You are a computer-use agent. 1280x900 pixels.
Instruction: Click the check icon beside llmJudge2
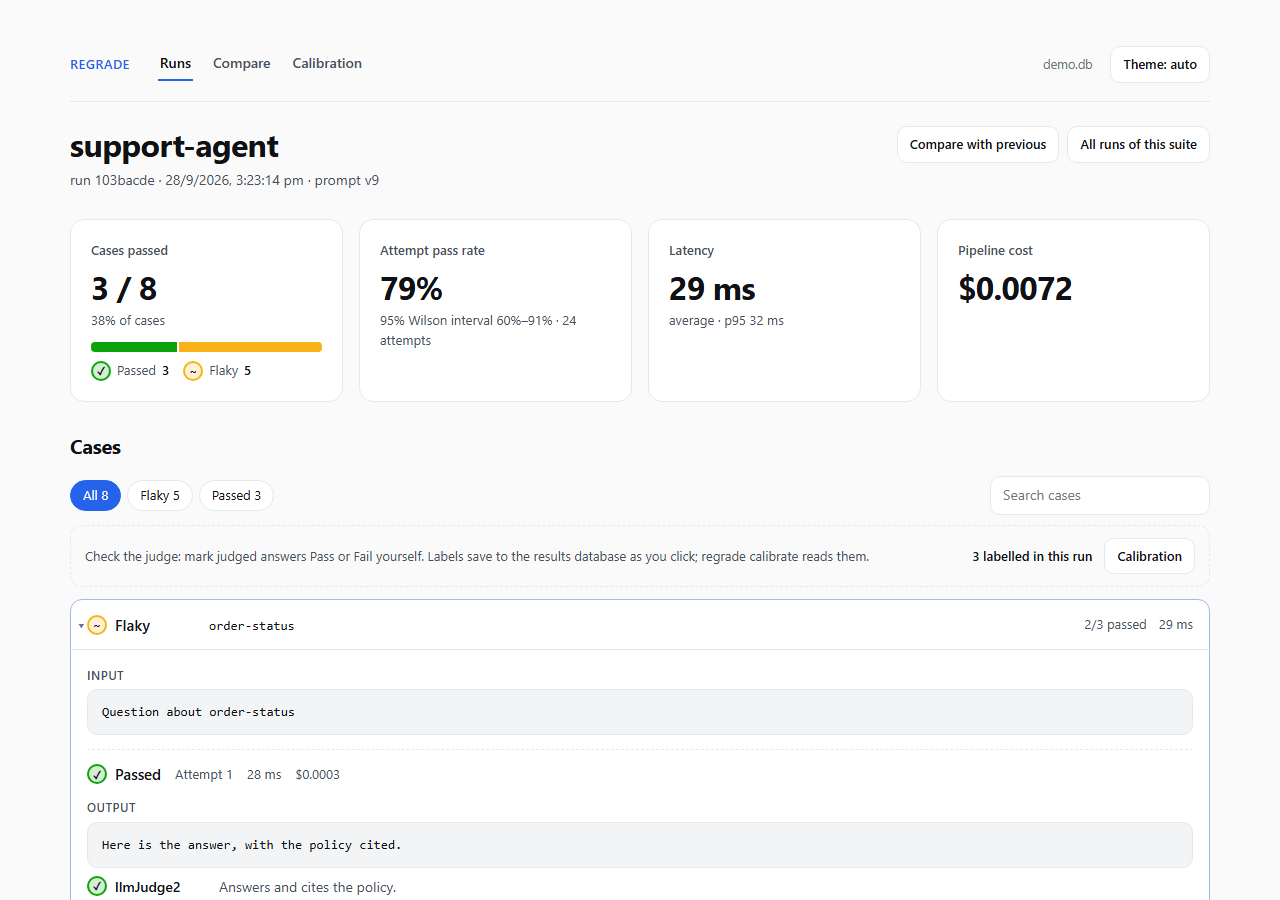click(97, 886)
